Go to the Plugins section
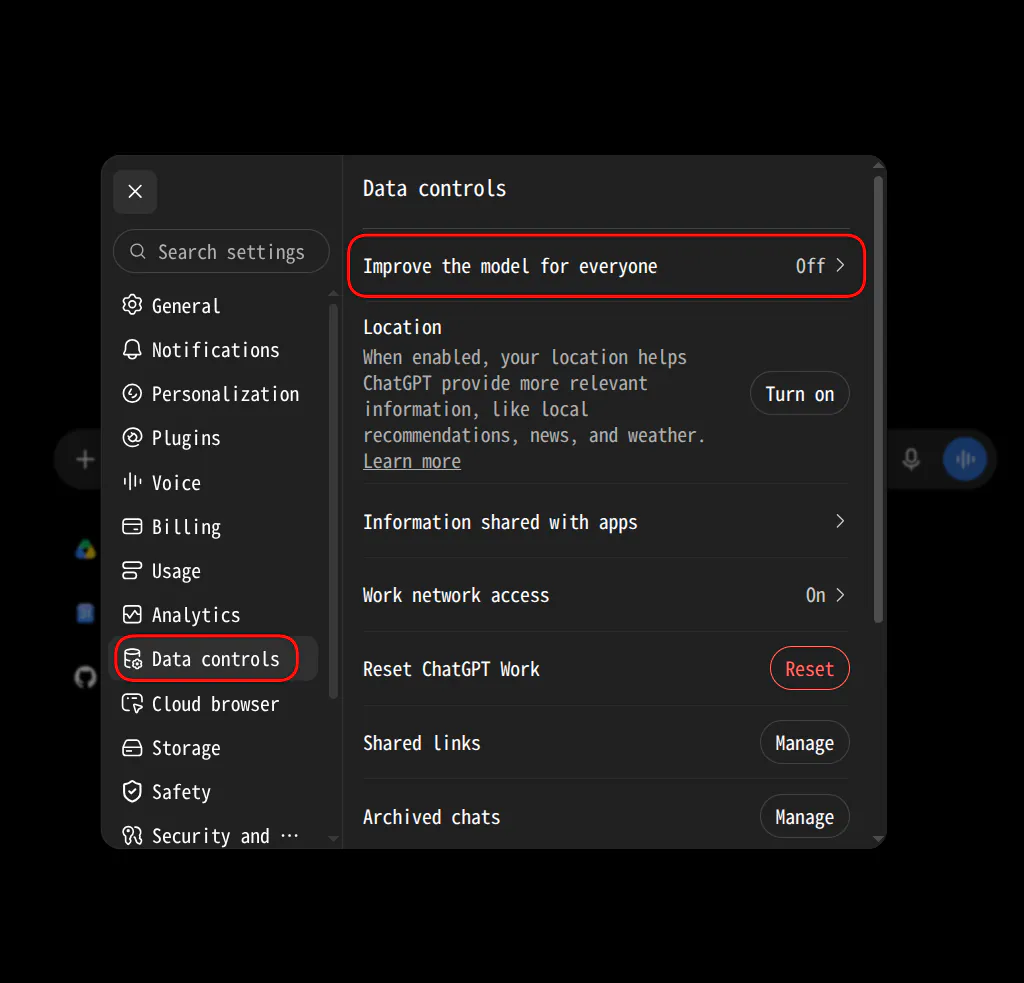The width and height of the screenshot is (1024, 983). coord(214,438)
